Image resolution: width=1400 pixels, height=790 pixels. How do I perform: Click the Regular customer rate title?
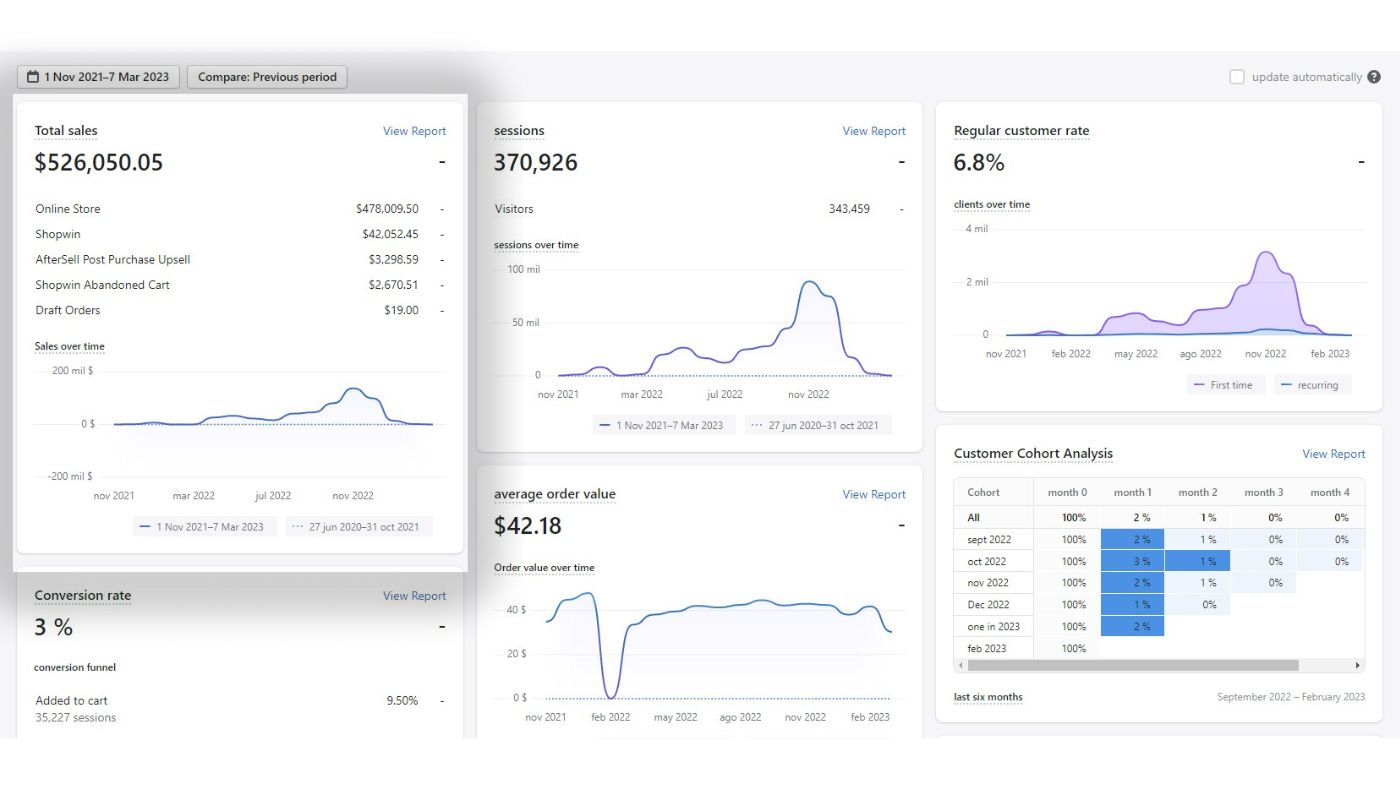pyautogui.click(x=1021, y=131)
